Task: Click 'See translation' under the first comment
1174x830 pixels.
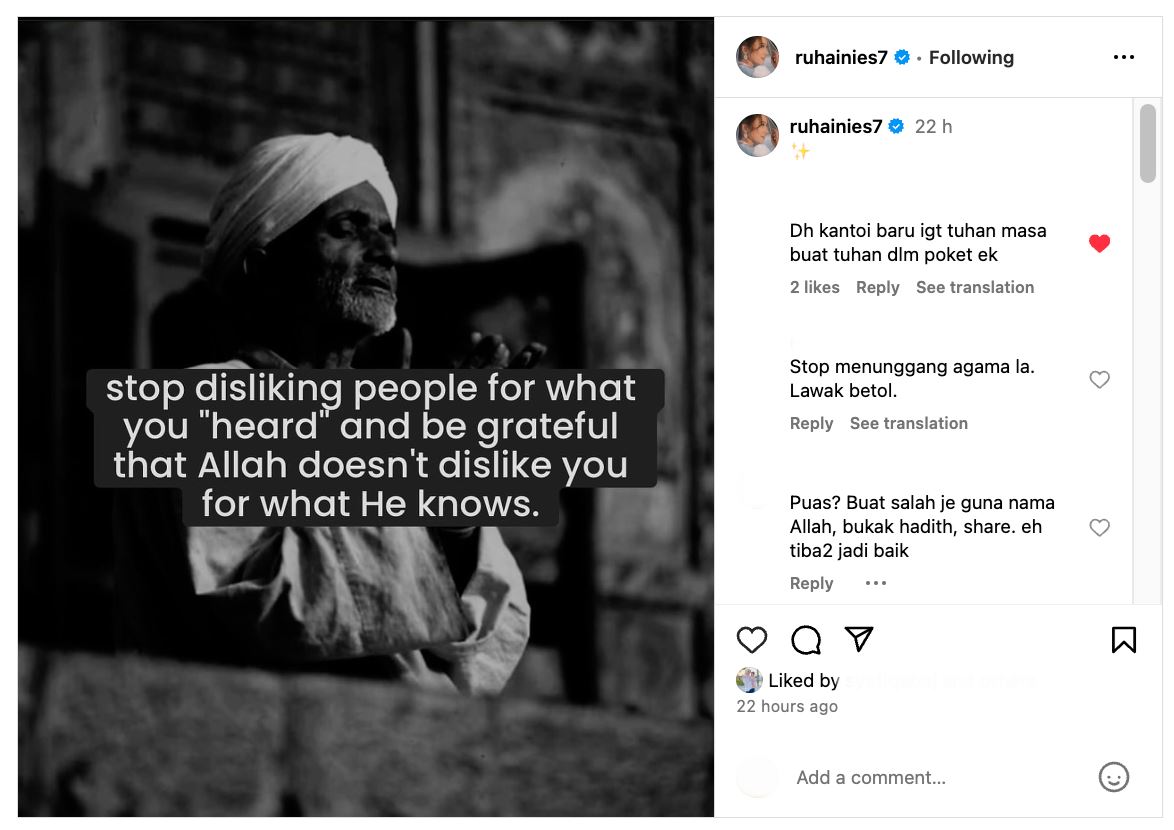Action: (975, 287)
